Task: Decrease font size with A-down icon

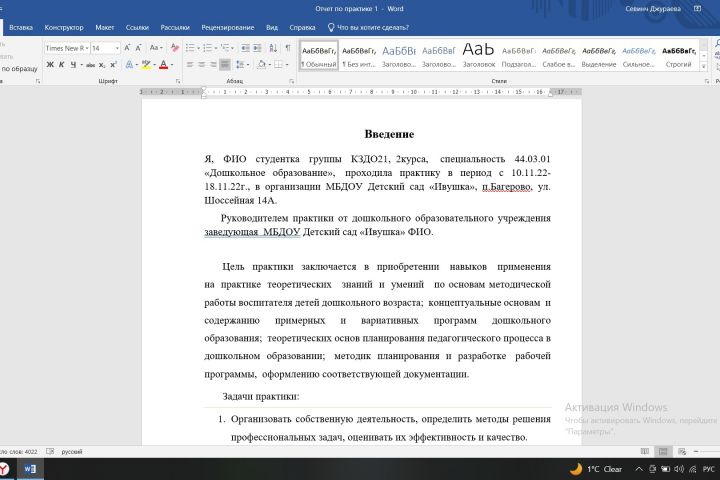Action: [138, 48]
